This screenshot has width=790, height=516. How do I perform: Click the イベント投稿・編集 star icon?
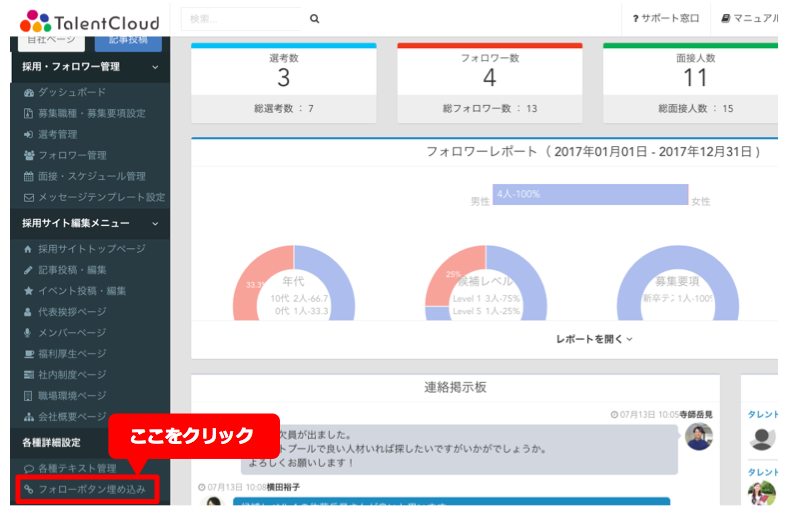tap(29, 291)
